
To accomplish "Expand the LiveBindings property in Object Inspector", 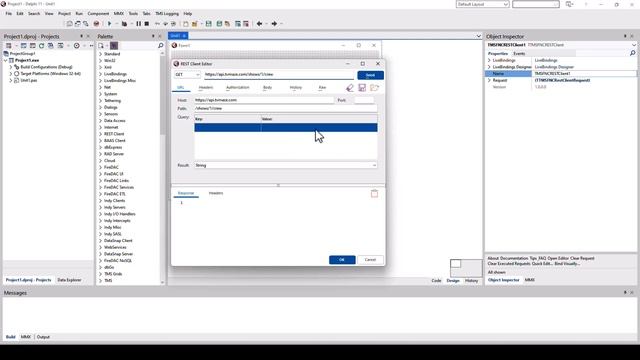I will [489, 60].
